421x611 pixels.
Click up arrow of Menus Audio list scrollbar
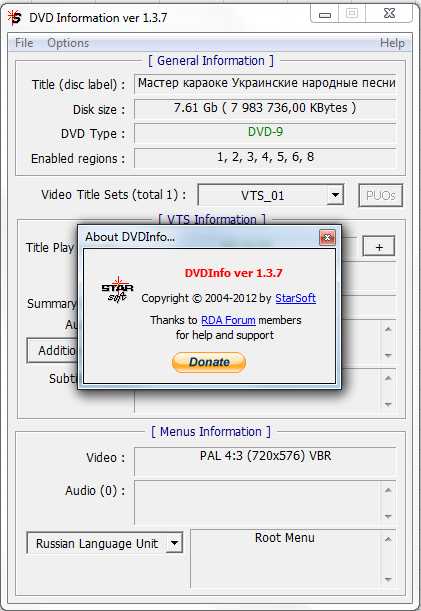click(388, 490)
